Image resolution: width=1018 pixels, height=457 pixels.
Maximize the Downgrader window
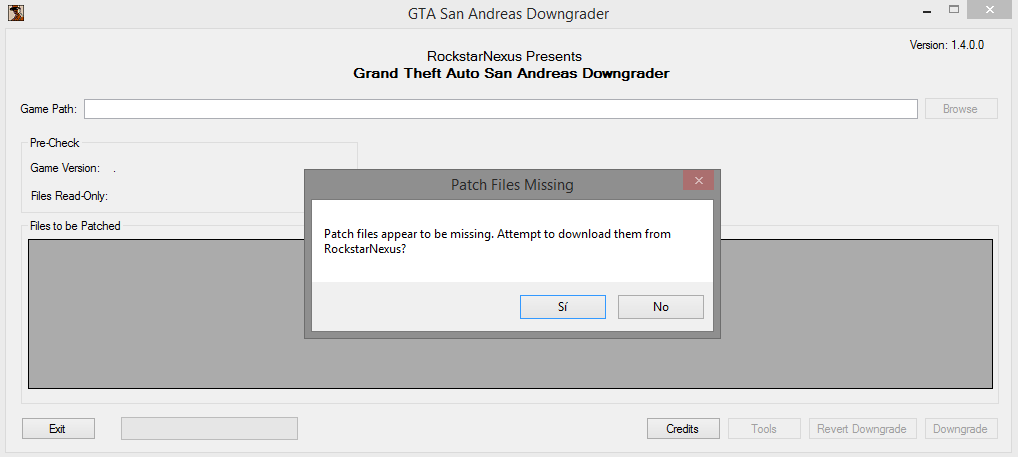(x=954, y=10)
